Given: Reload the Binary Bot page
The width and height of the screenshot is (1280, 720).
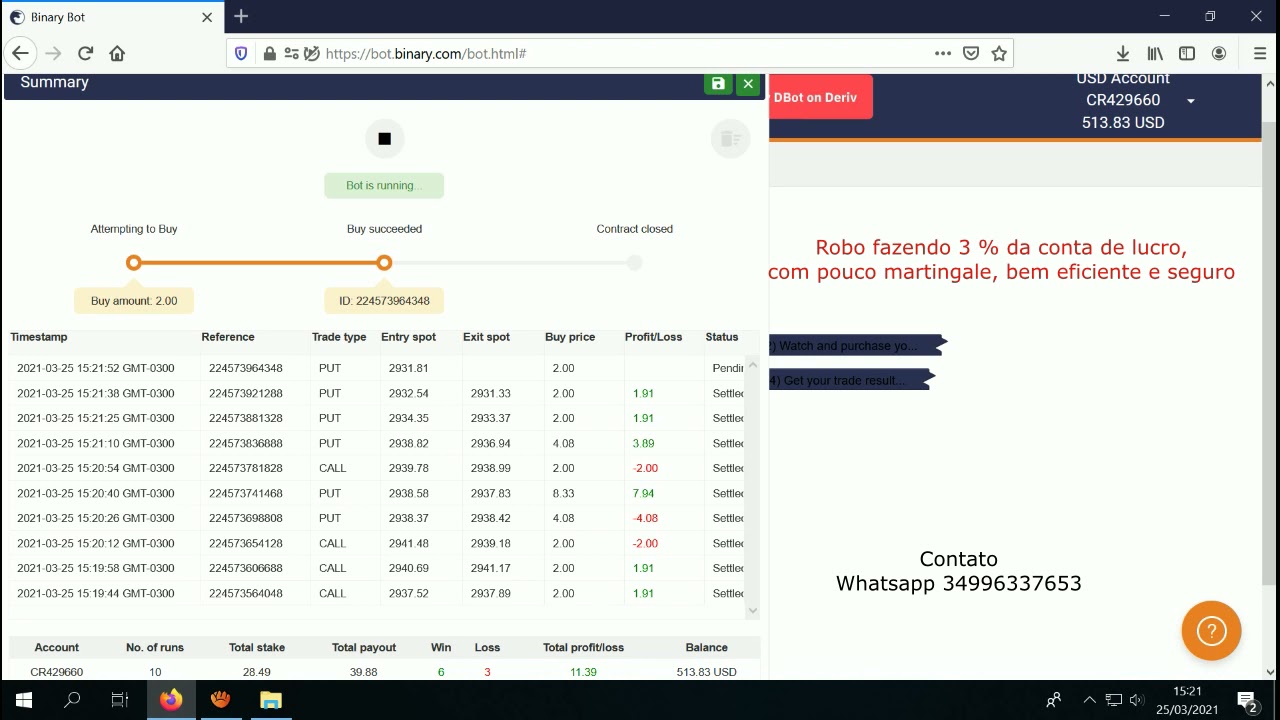Looking at the screenshot, I should tap(85, 54).
